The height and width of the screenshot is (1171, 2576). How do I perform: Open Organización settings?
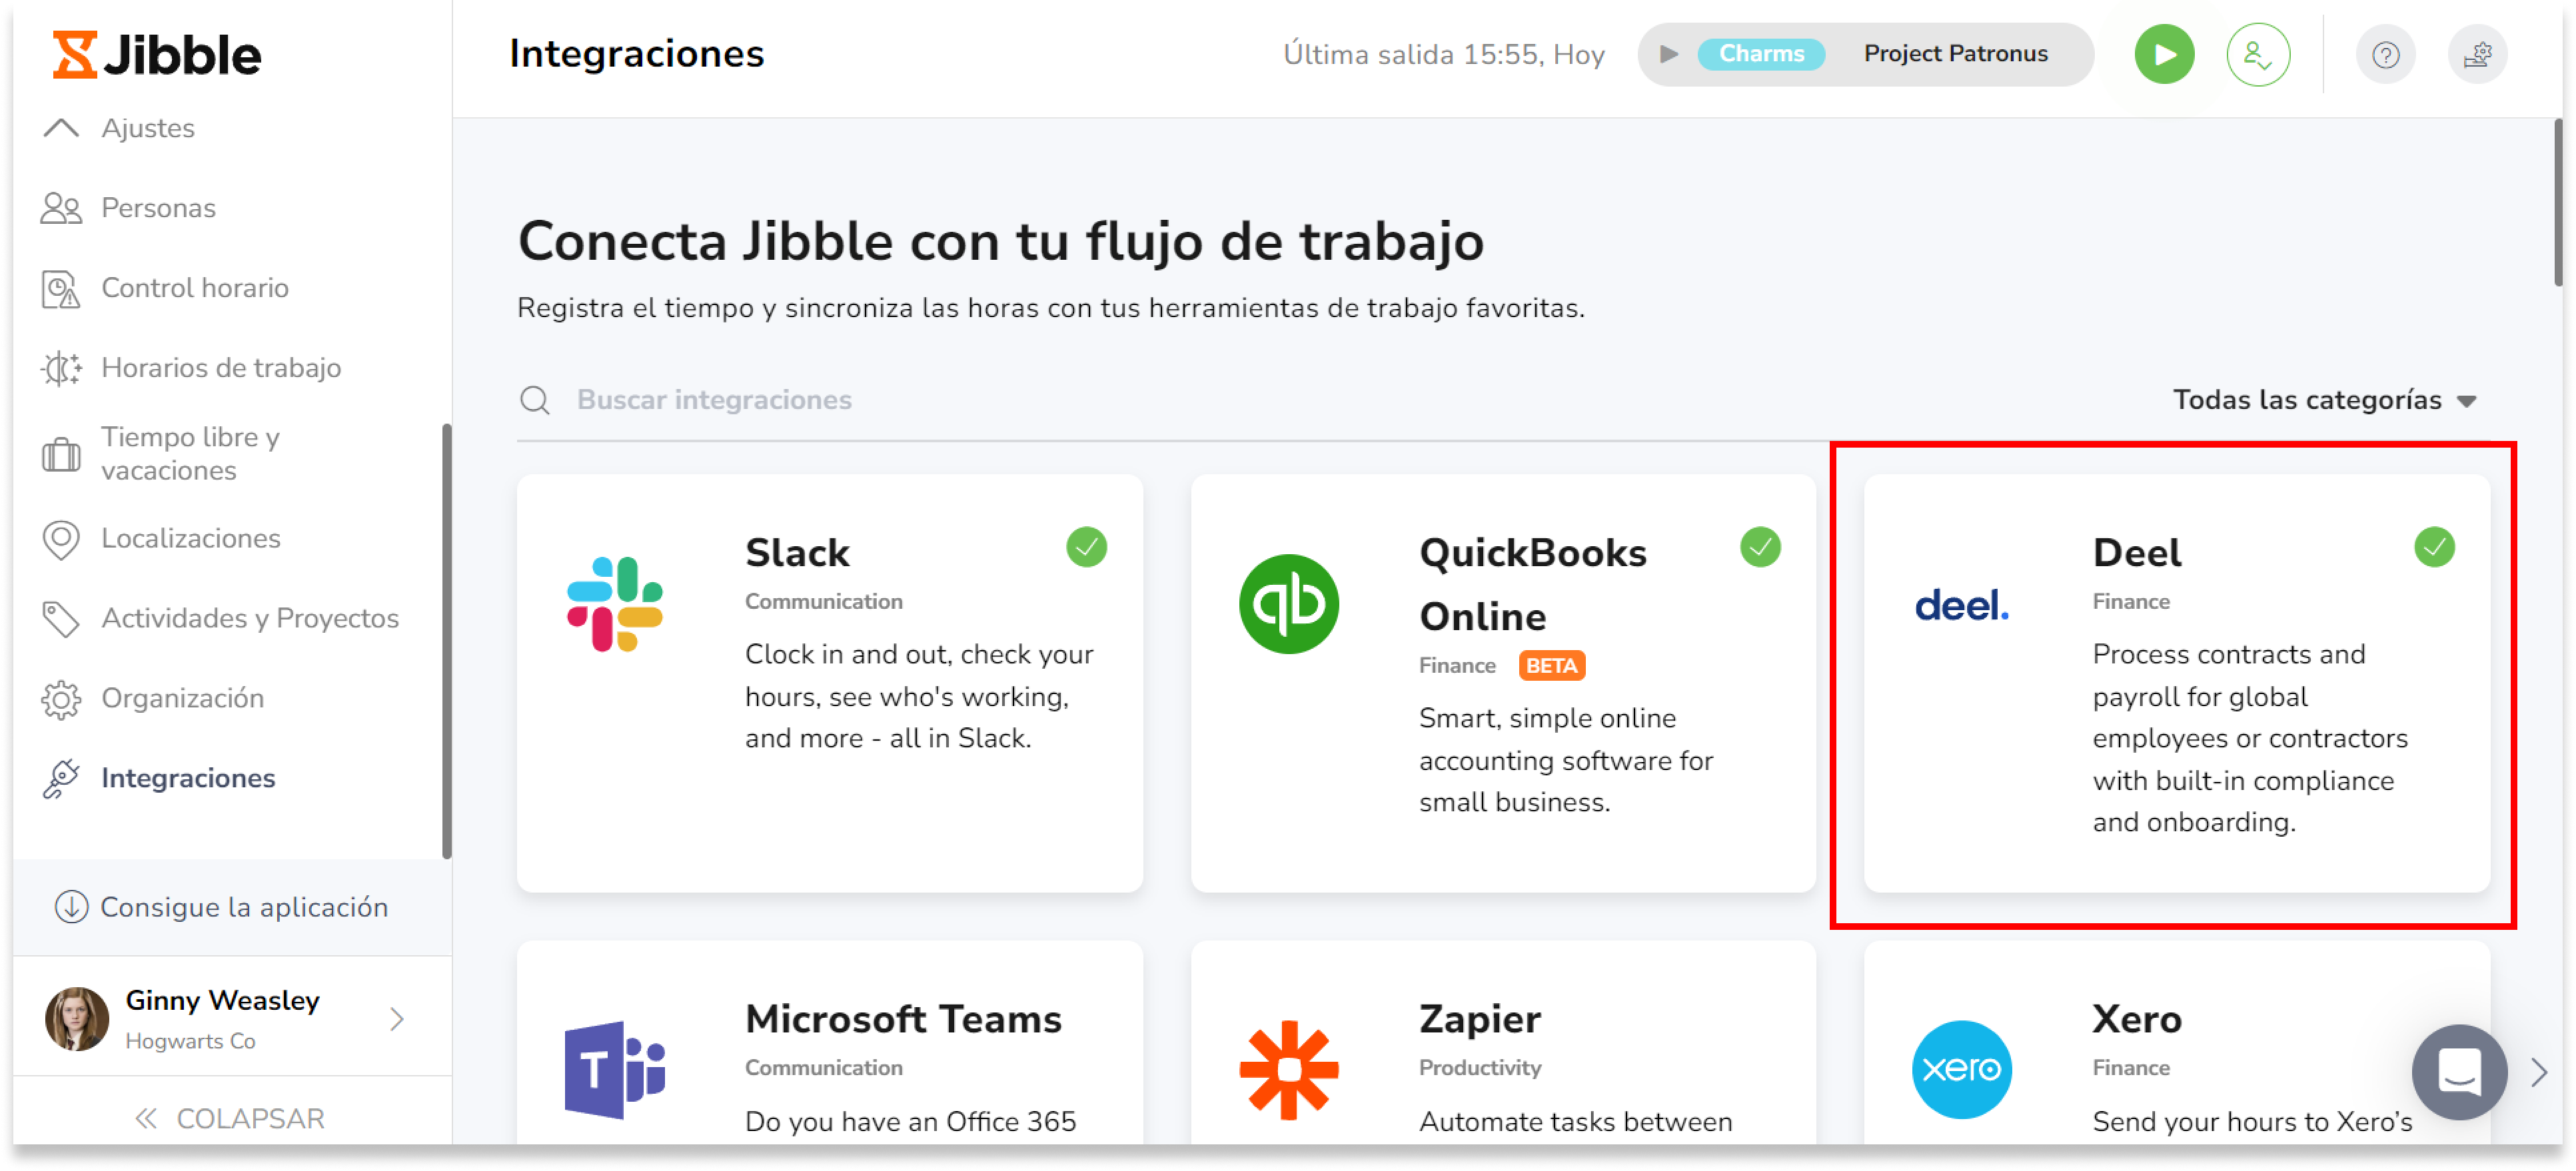(x=183, y=698)
